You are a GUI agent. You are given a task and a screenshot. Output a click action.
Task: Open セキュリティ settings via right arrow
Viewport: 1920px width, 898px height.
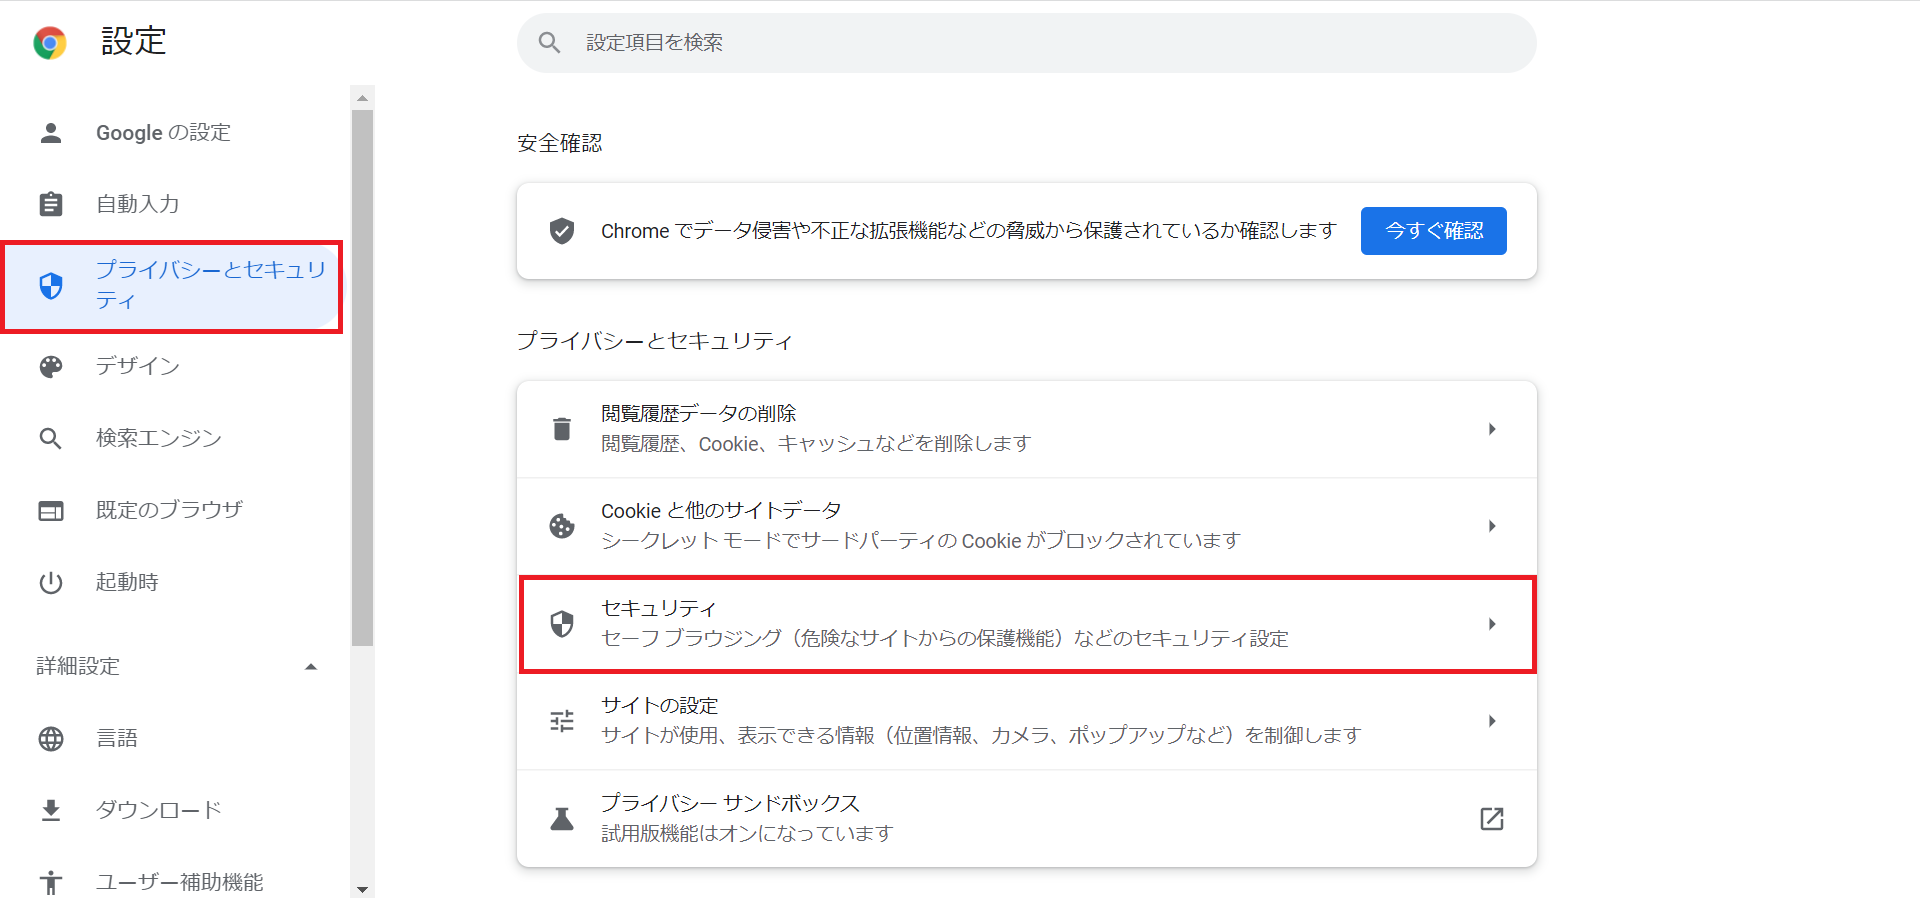coord(1492,624)
